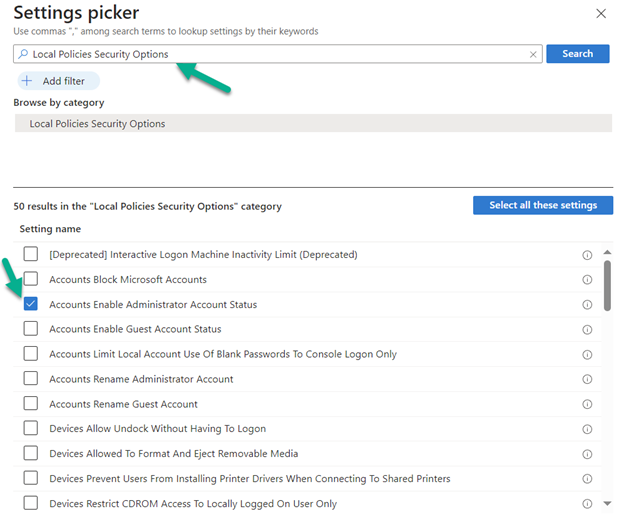This screenshot has width=624, height=529.
Task: Click the magnifier icon in search field
Action: pyautogui.click(x=23, y=54)
